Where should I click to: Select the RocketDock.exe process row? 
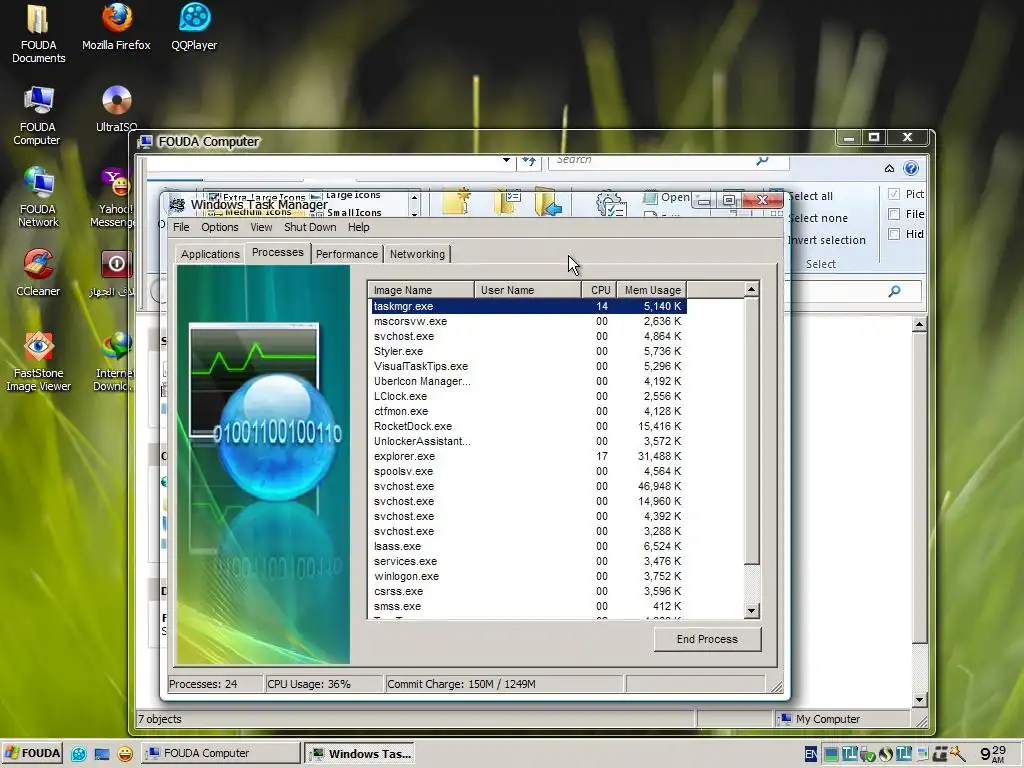pos(529,426)
